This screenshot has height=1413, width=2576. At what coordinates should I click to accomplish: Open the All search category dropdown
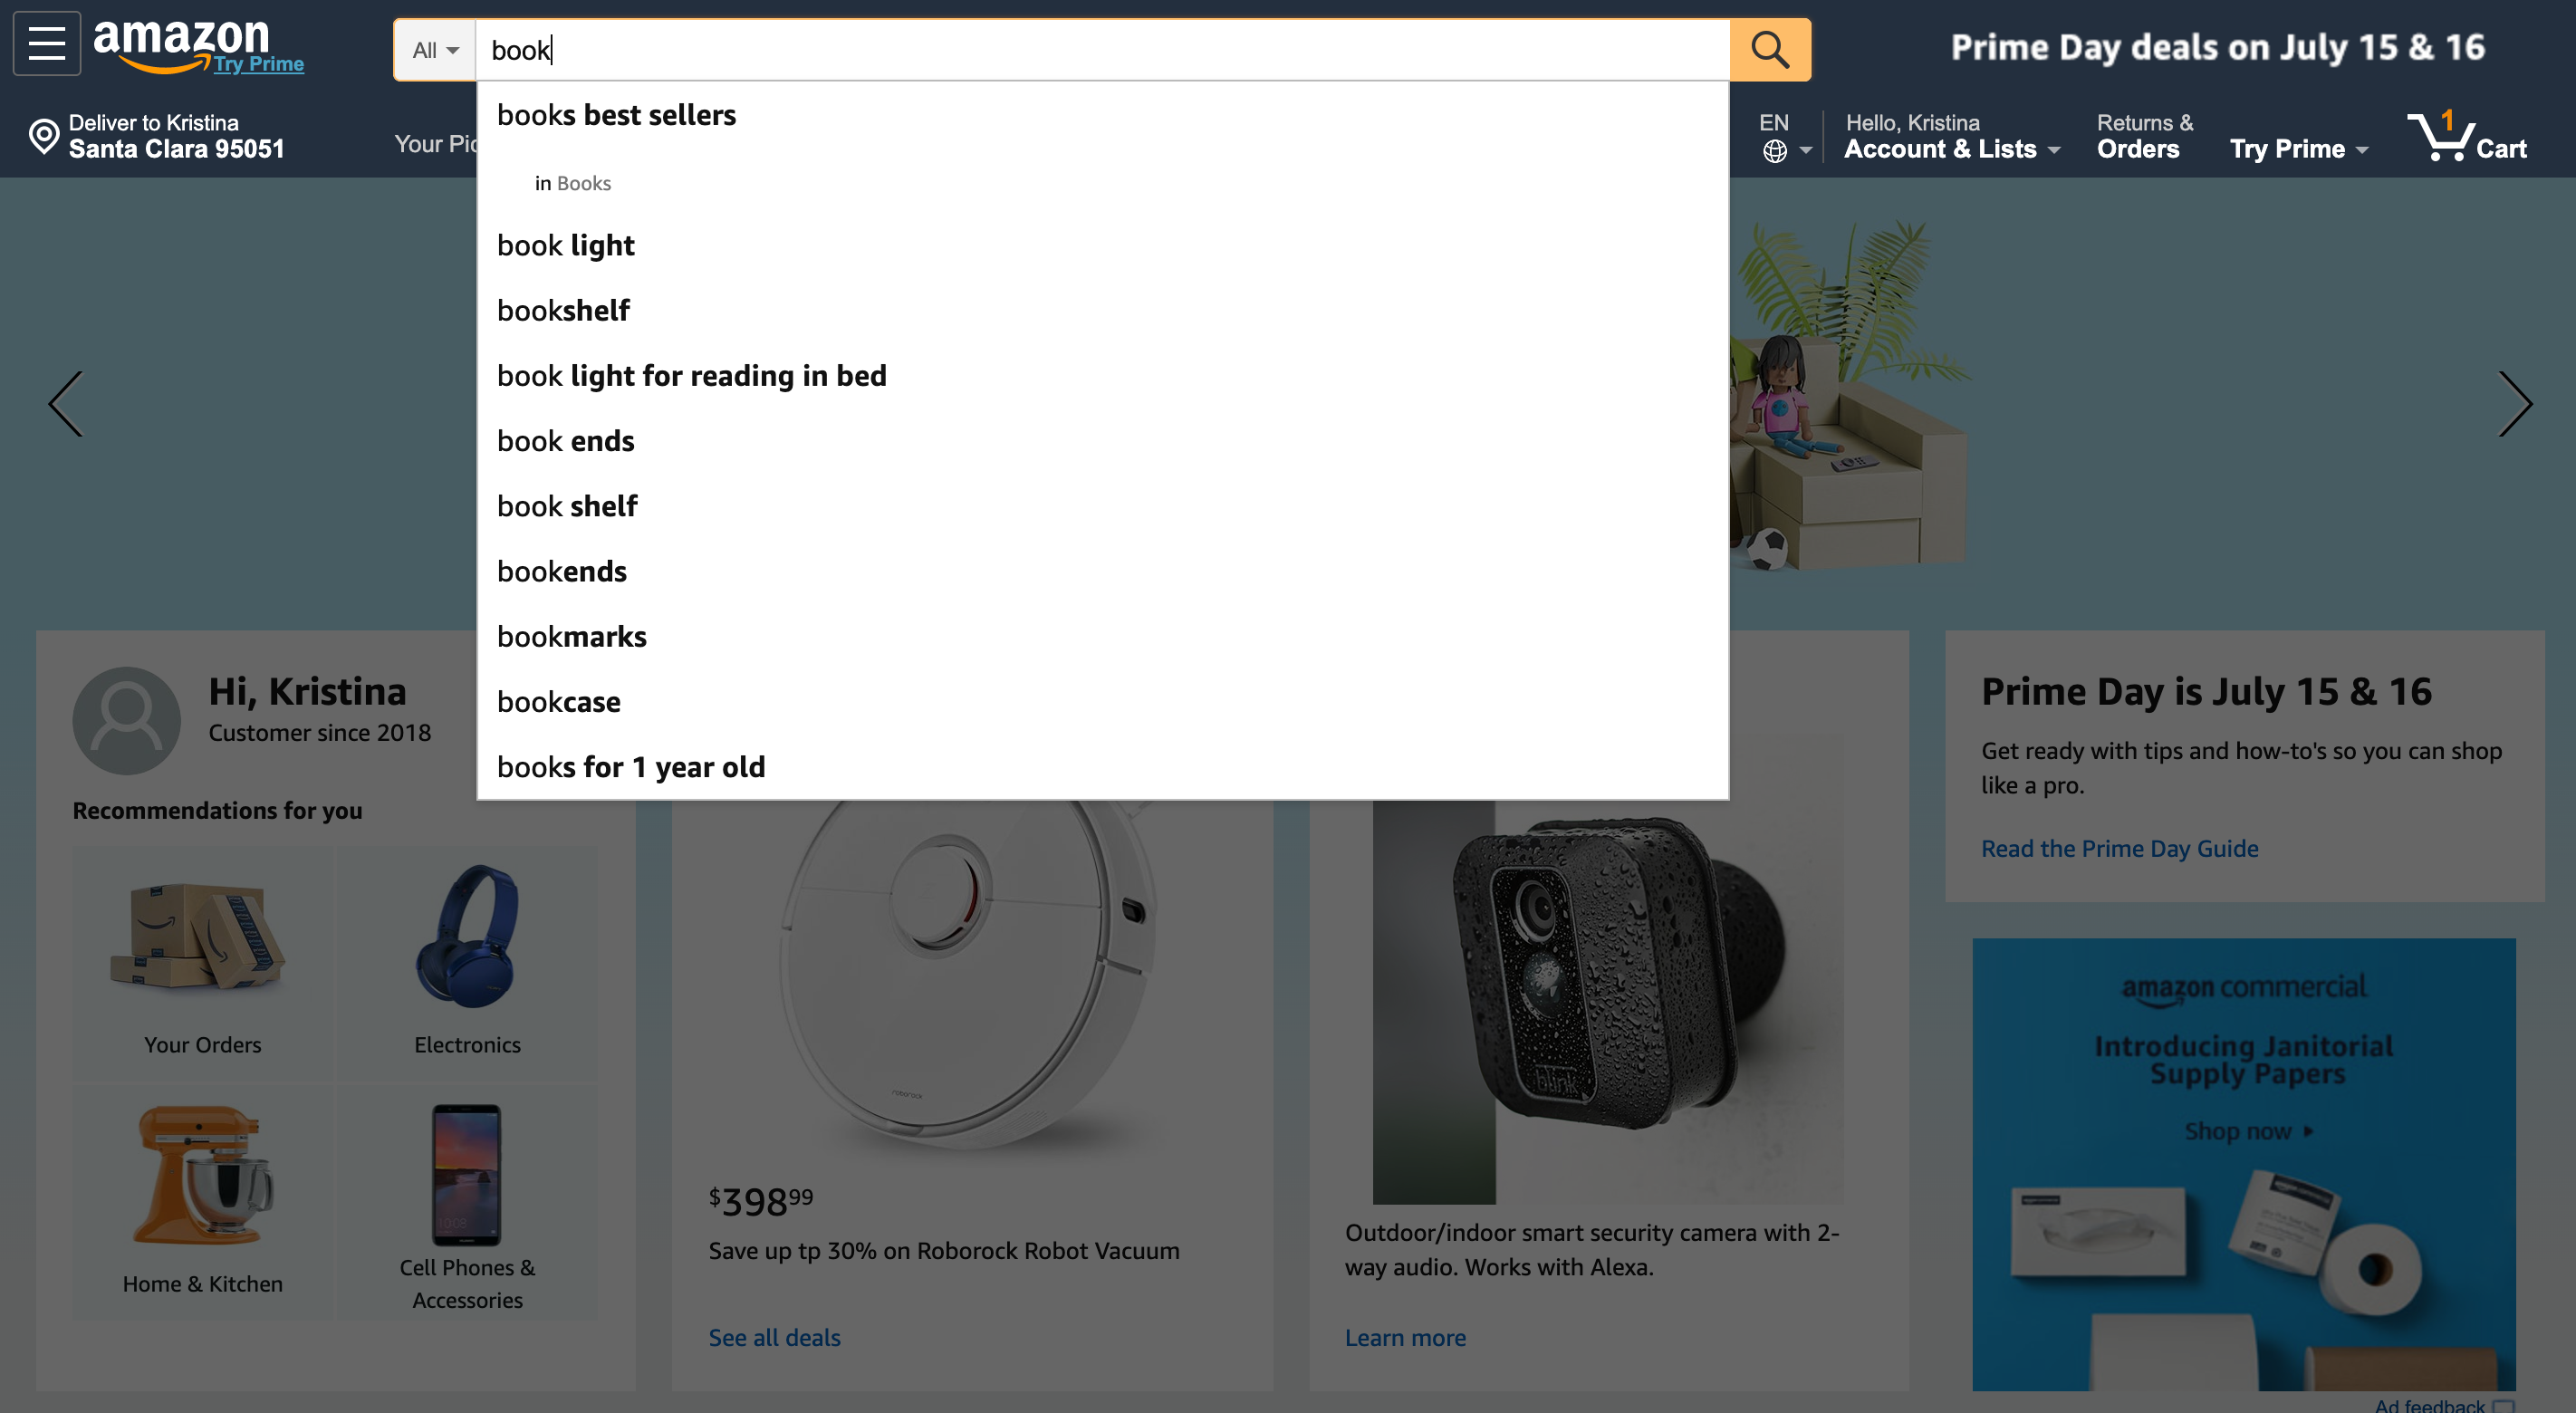click(434, 49)
